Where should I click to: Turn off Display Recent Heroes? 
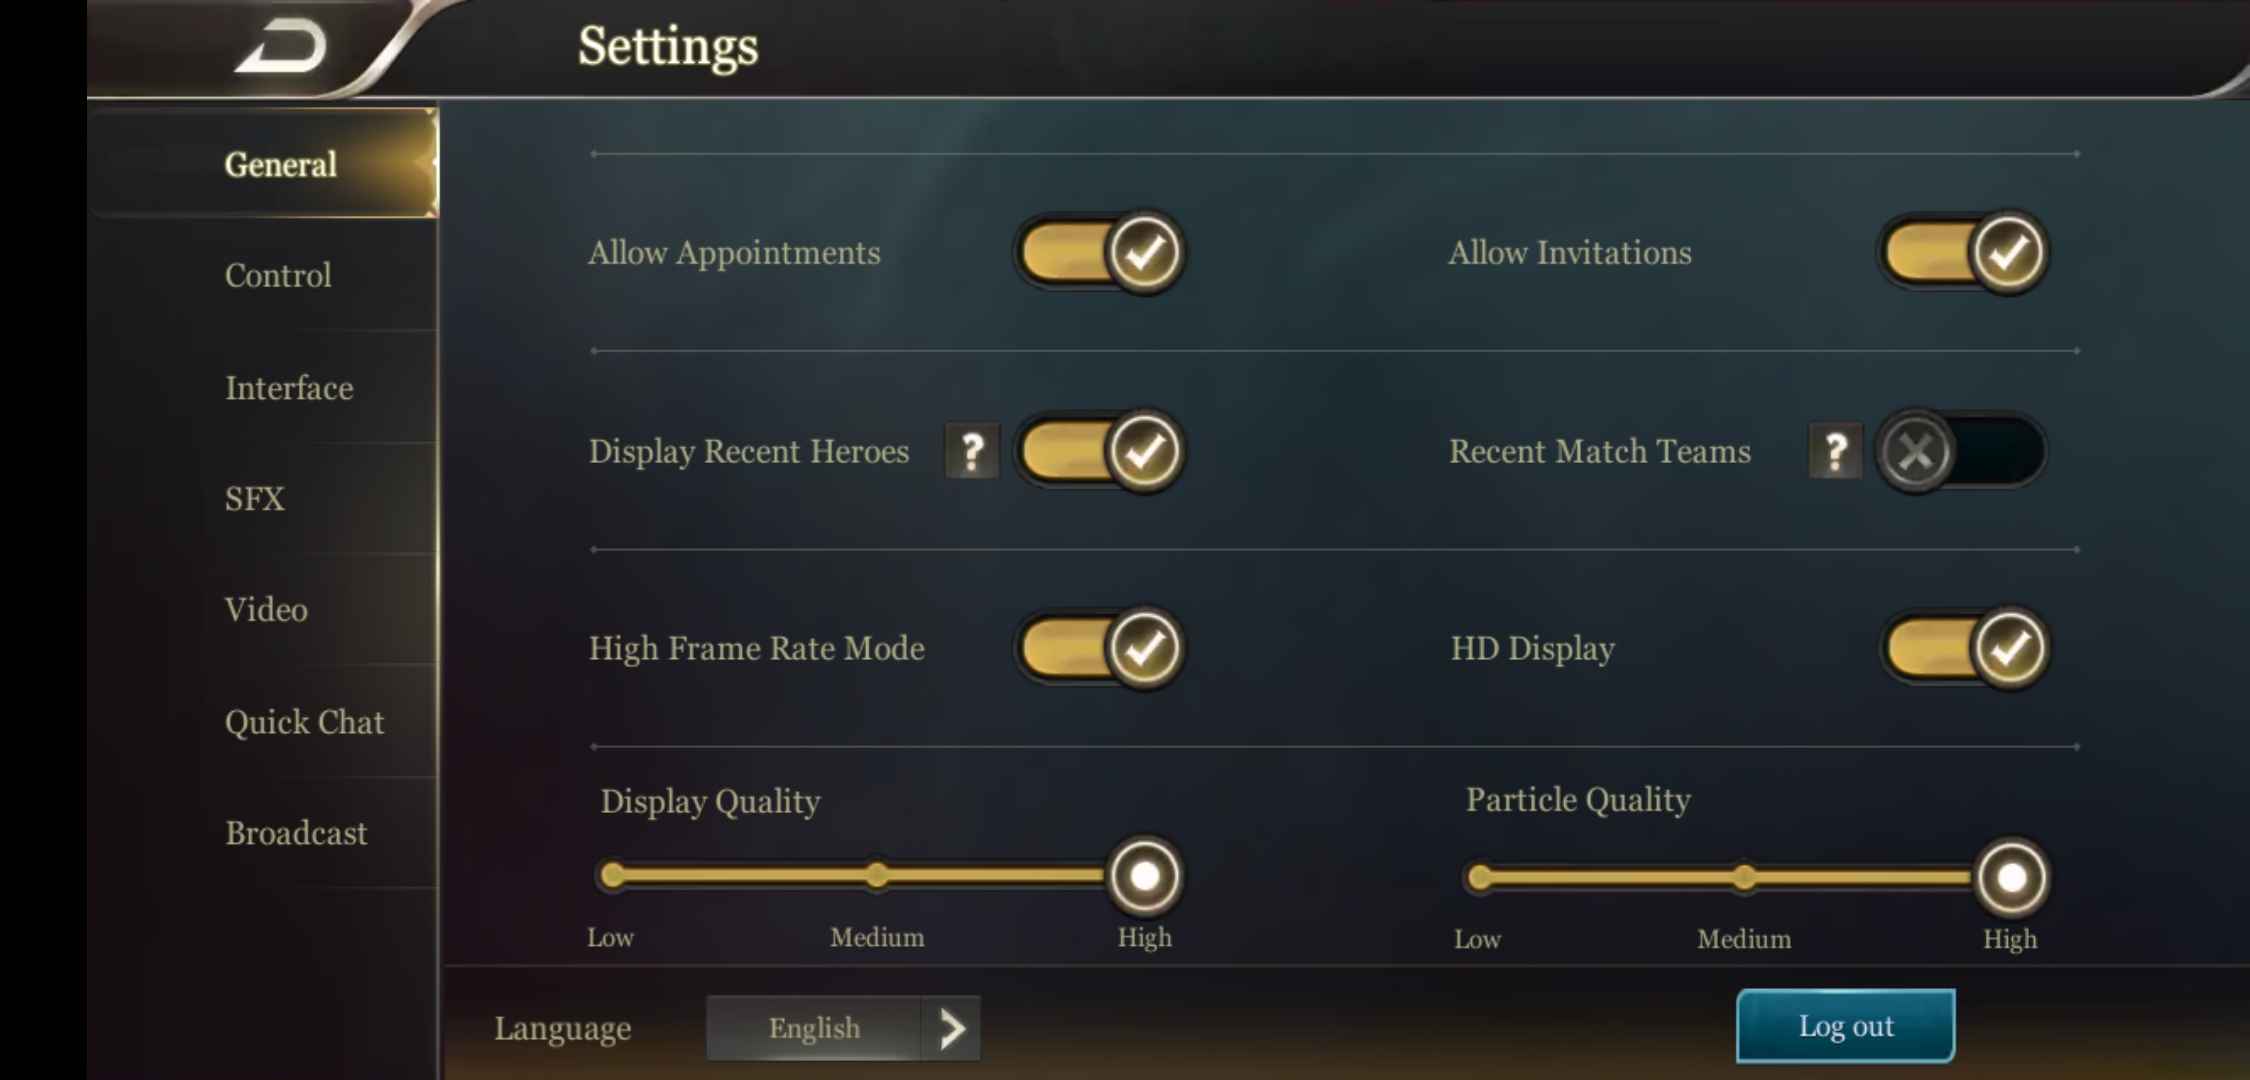pyautogui.click(x=1100, y=450)
